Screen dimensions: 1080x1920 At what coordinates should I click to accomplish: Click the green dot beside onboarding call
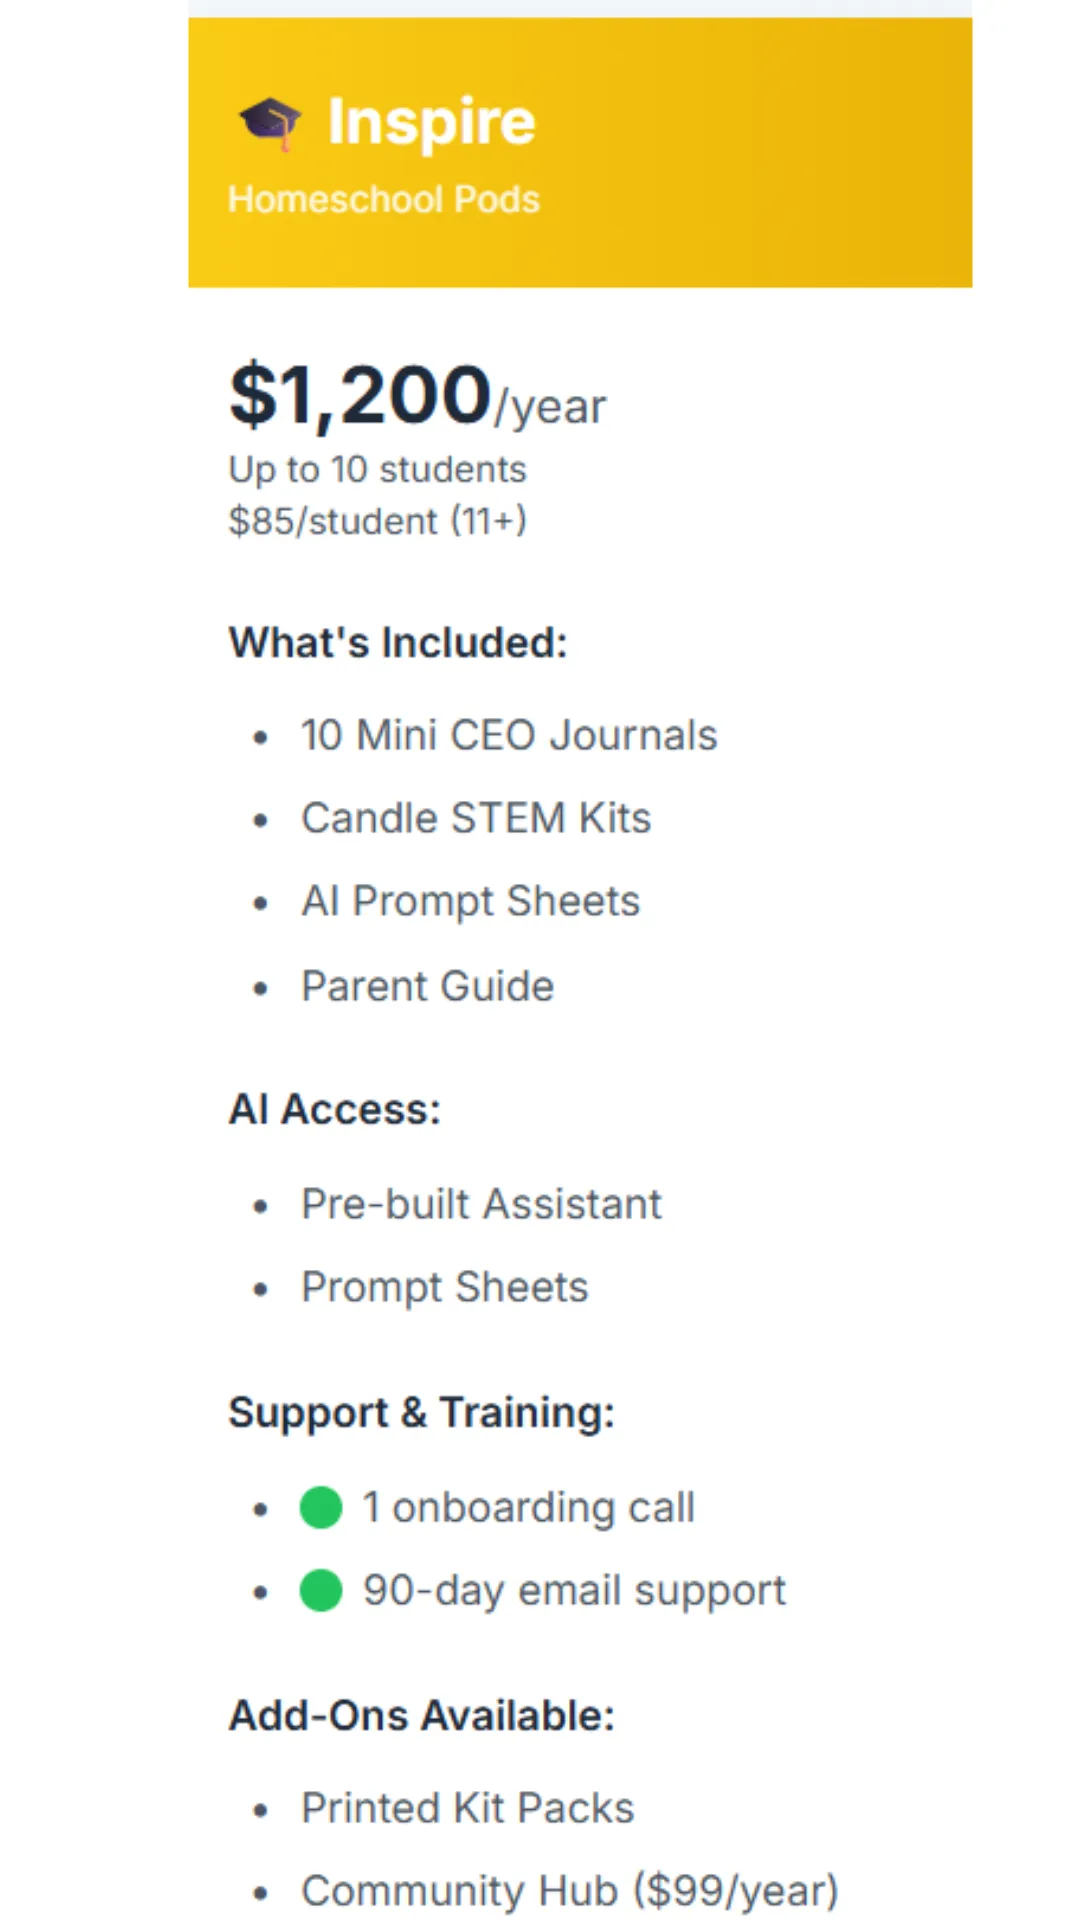point(321,1507)
